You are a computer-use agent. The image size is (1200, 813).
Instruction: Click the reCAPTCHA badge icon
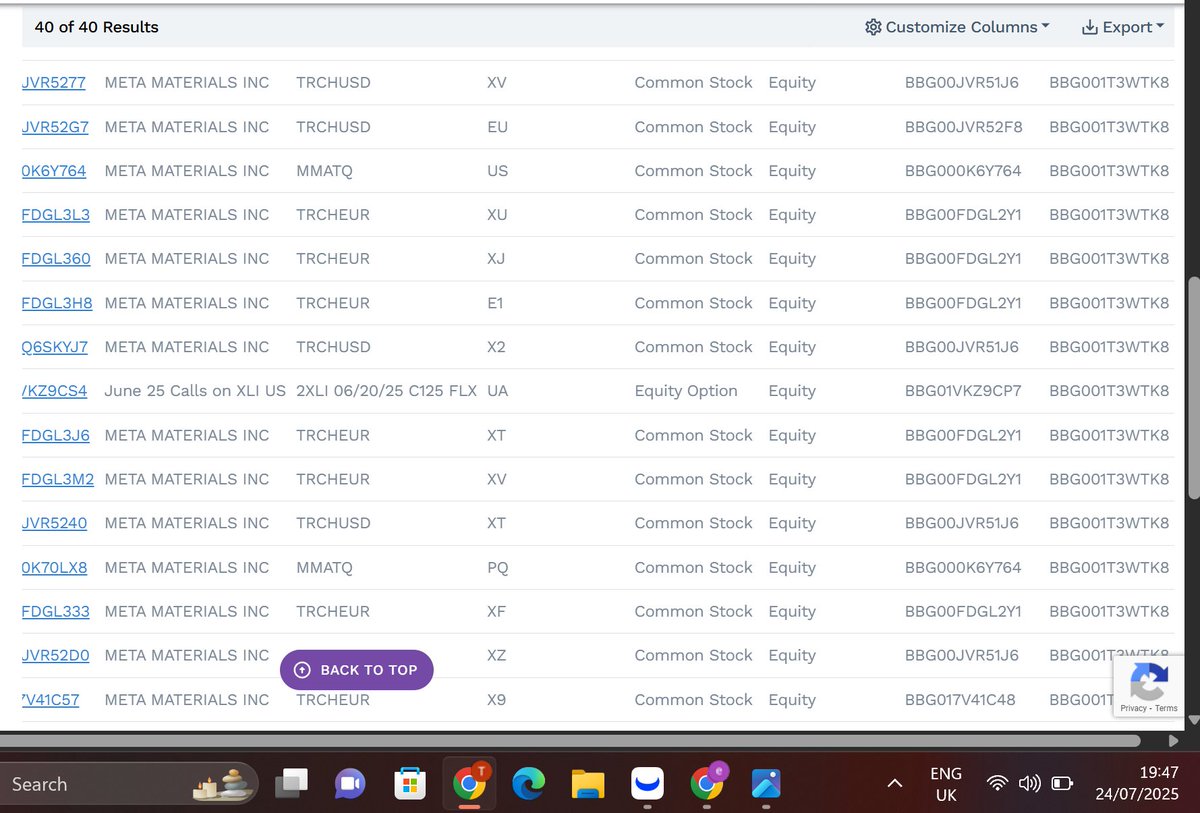[1148, 682]
